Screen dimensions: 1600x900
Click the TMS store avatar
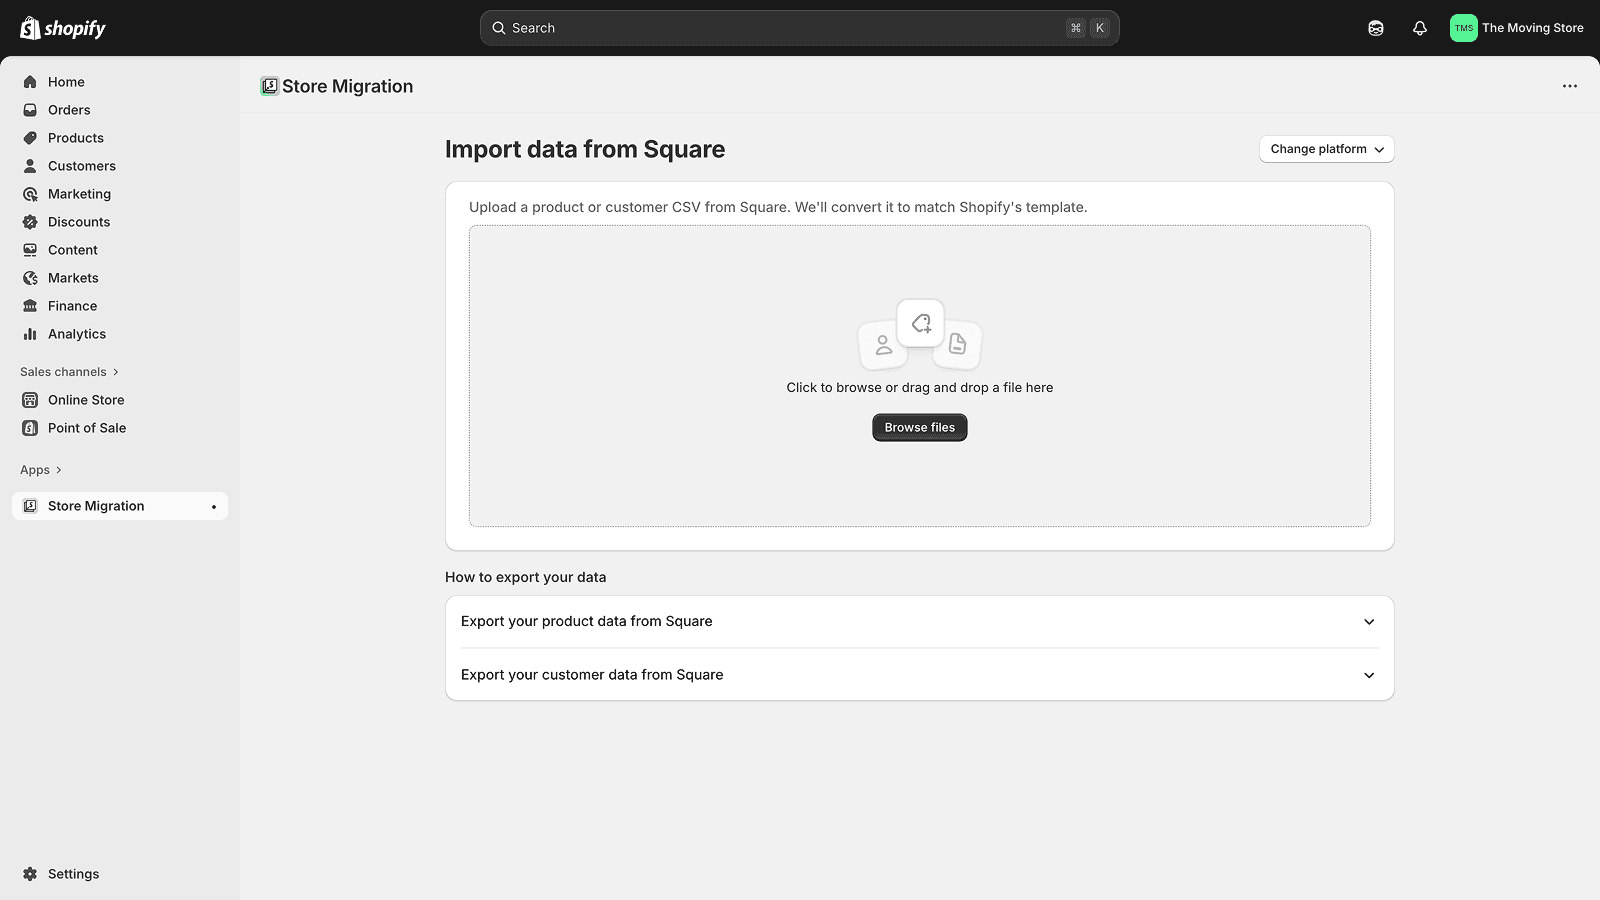click(1464, 28)
